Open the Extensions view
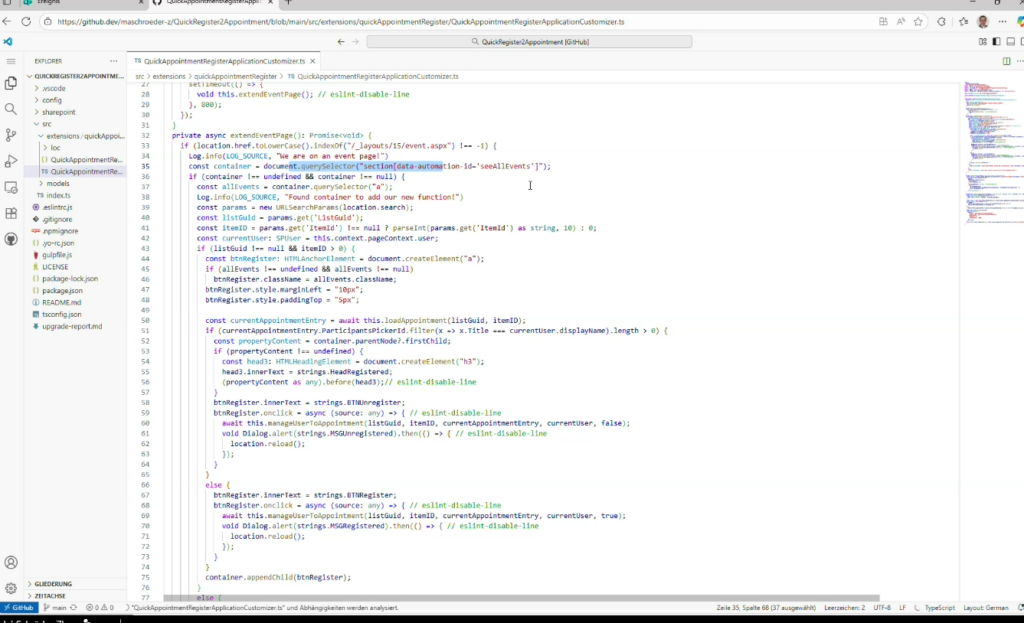The image size is (1024, 623). [x=11, y=213]
